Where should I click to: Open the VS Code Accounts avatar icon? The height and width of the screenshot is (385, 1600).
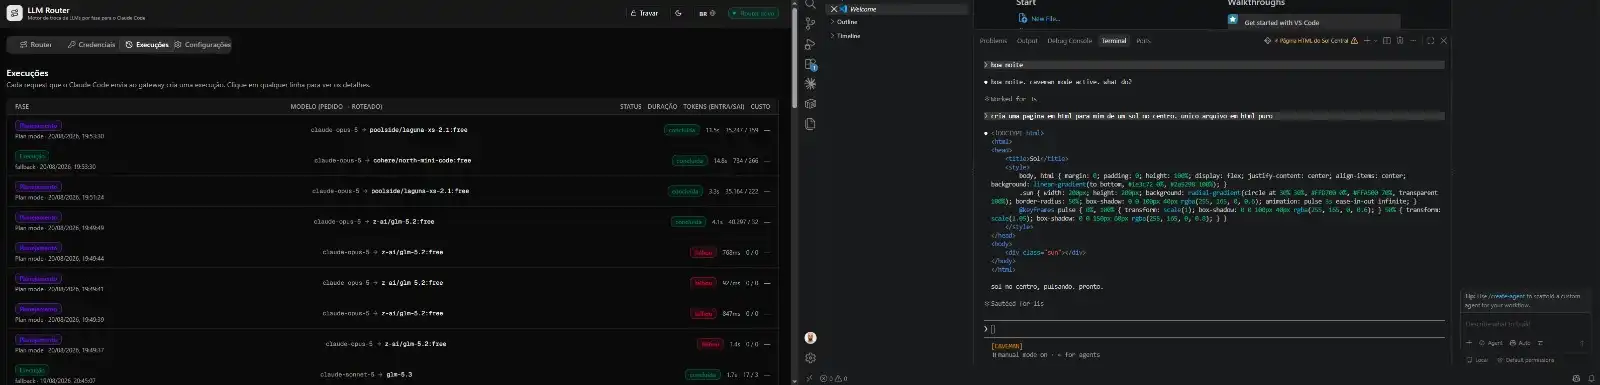click(x=810, y=338)
